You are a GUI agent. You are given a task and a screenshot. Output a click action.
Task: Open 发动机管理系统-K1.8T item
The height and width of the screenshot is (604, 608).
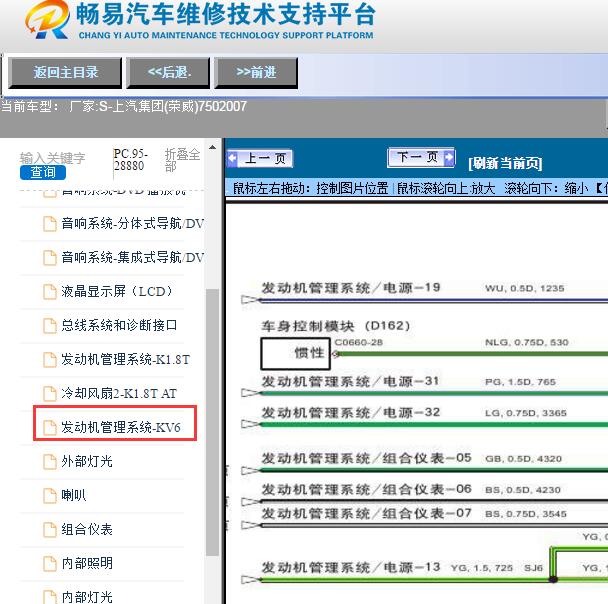click(x=126, y=359)
